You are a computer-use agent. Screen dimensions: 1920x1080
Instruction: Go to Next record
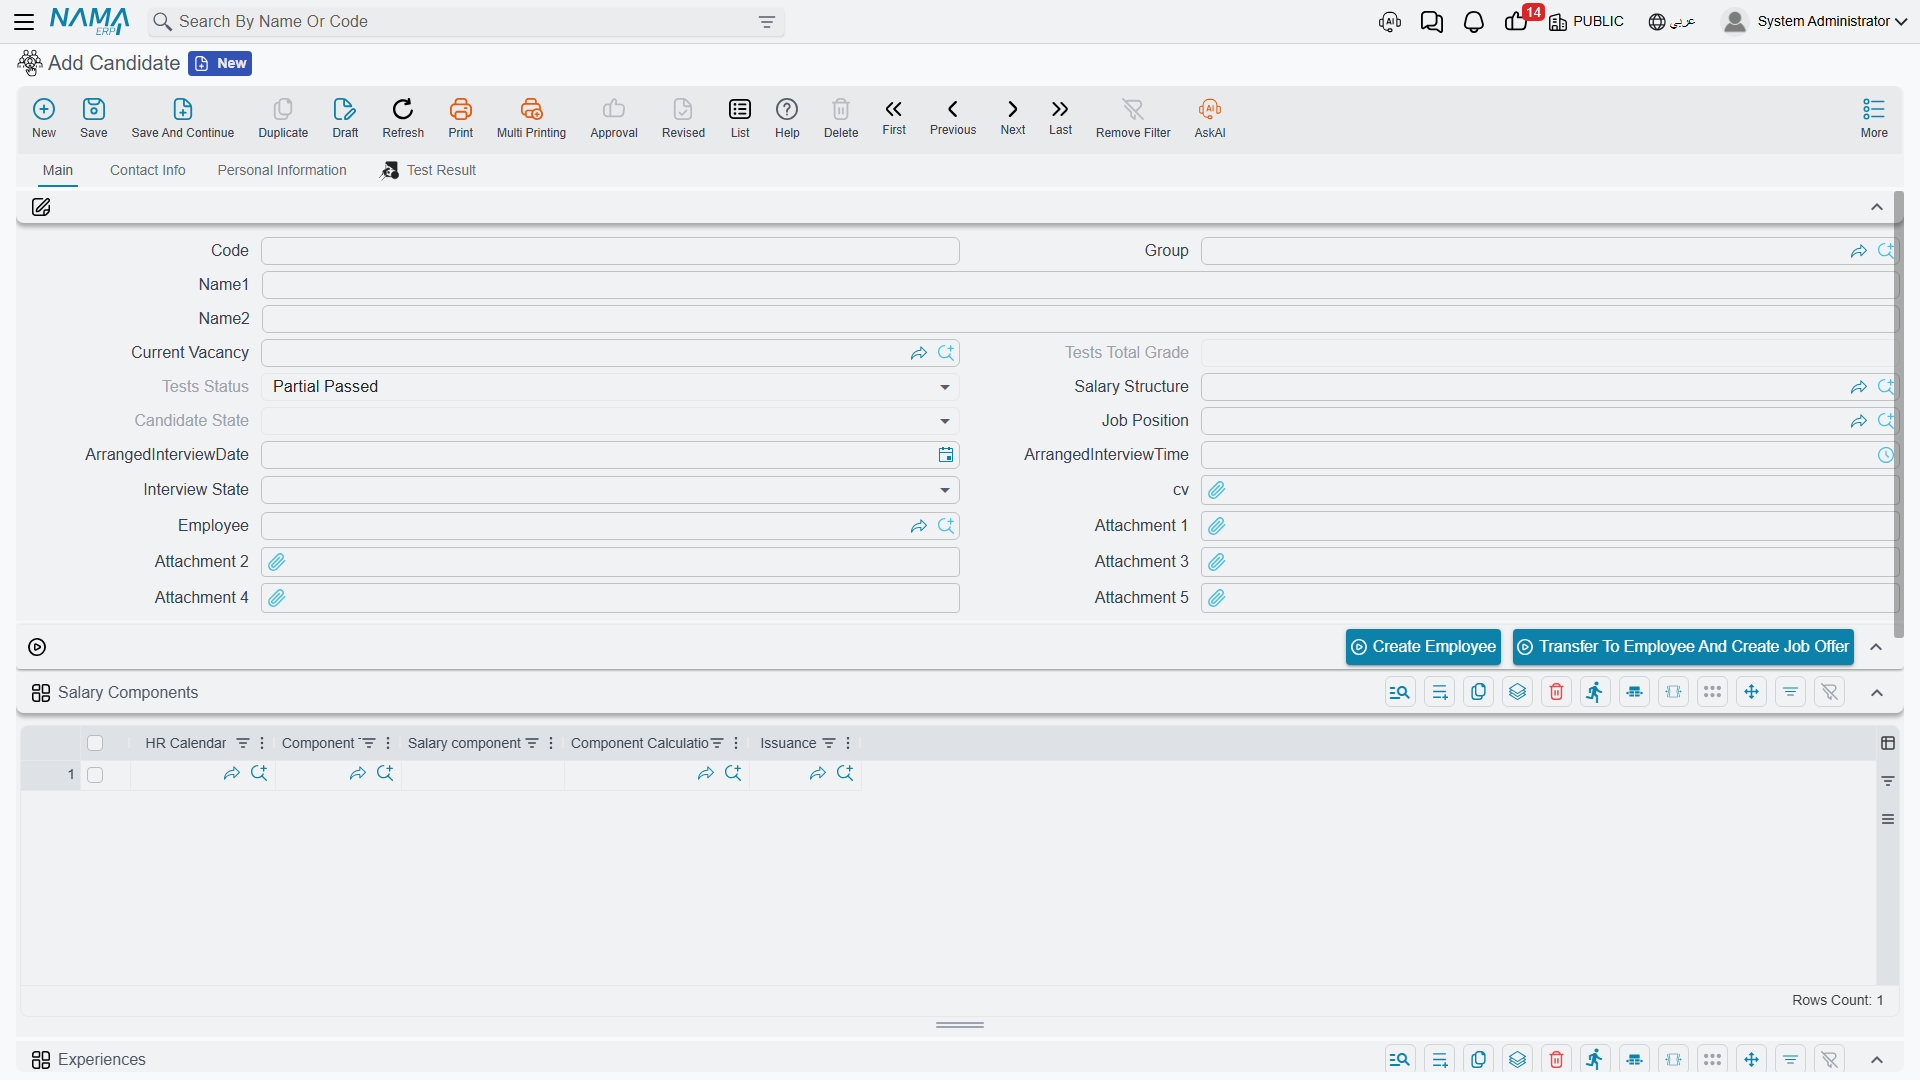[x=1013, y=117]
